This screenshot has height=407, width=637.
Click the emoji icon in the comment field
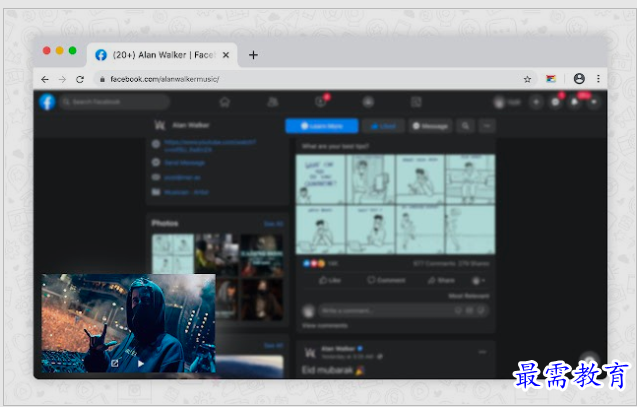coord(458,311)
